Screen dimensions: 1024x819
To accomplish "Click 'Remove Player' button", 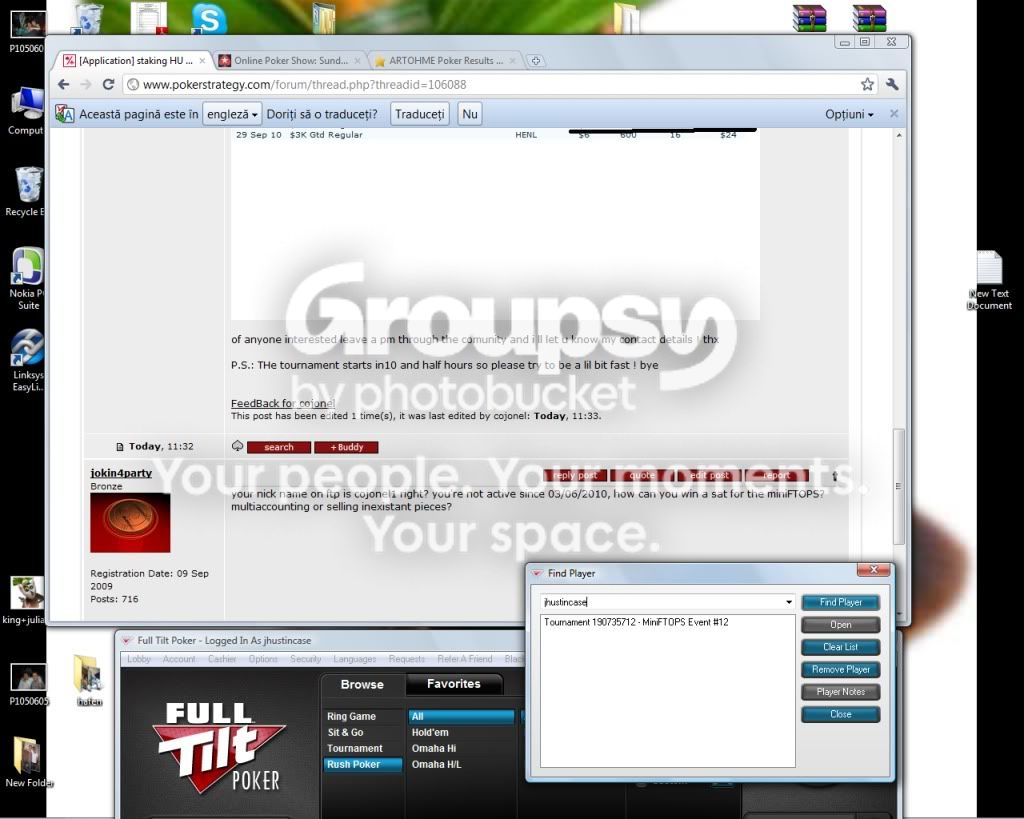I will 840,669.
